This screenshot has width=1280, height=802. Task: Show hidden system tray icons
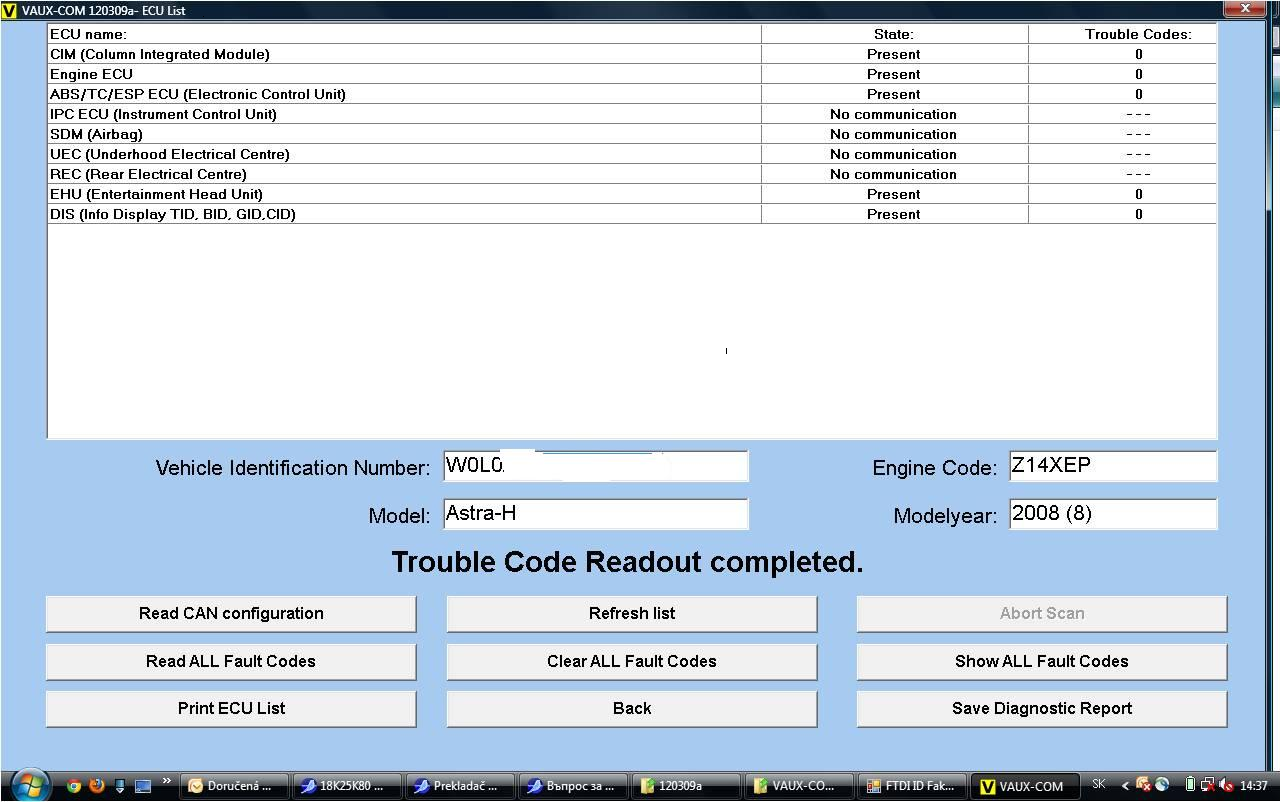click(1125, 786)
